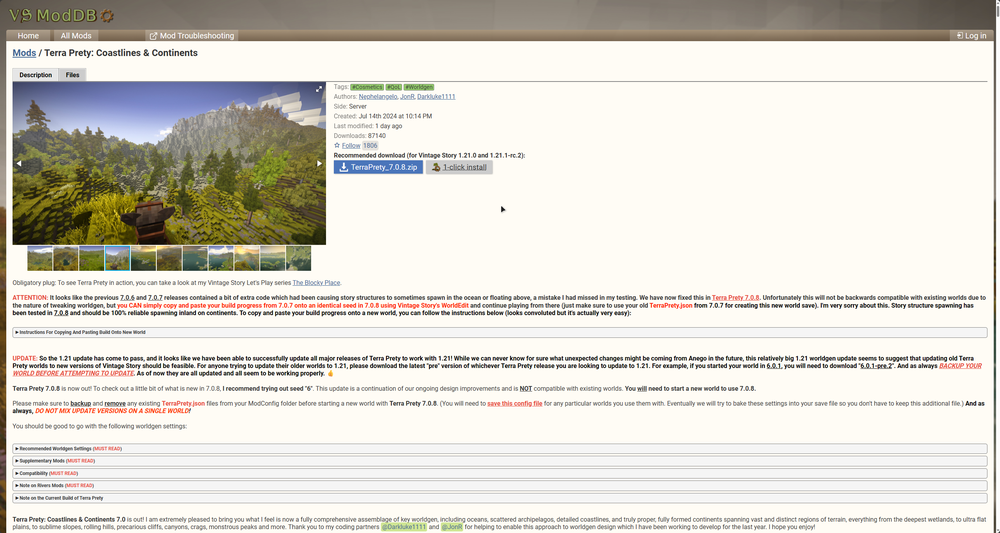
Task: Open author Darkluke1111's profile link
Action: [x=436, y=96]
